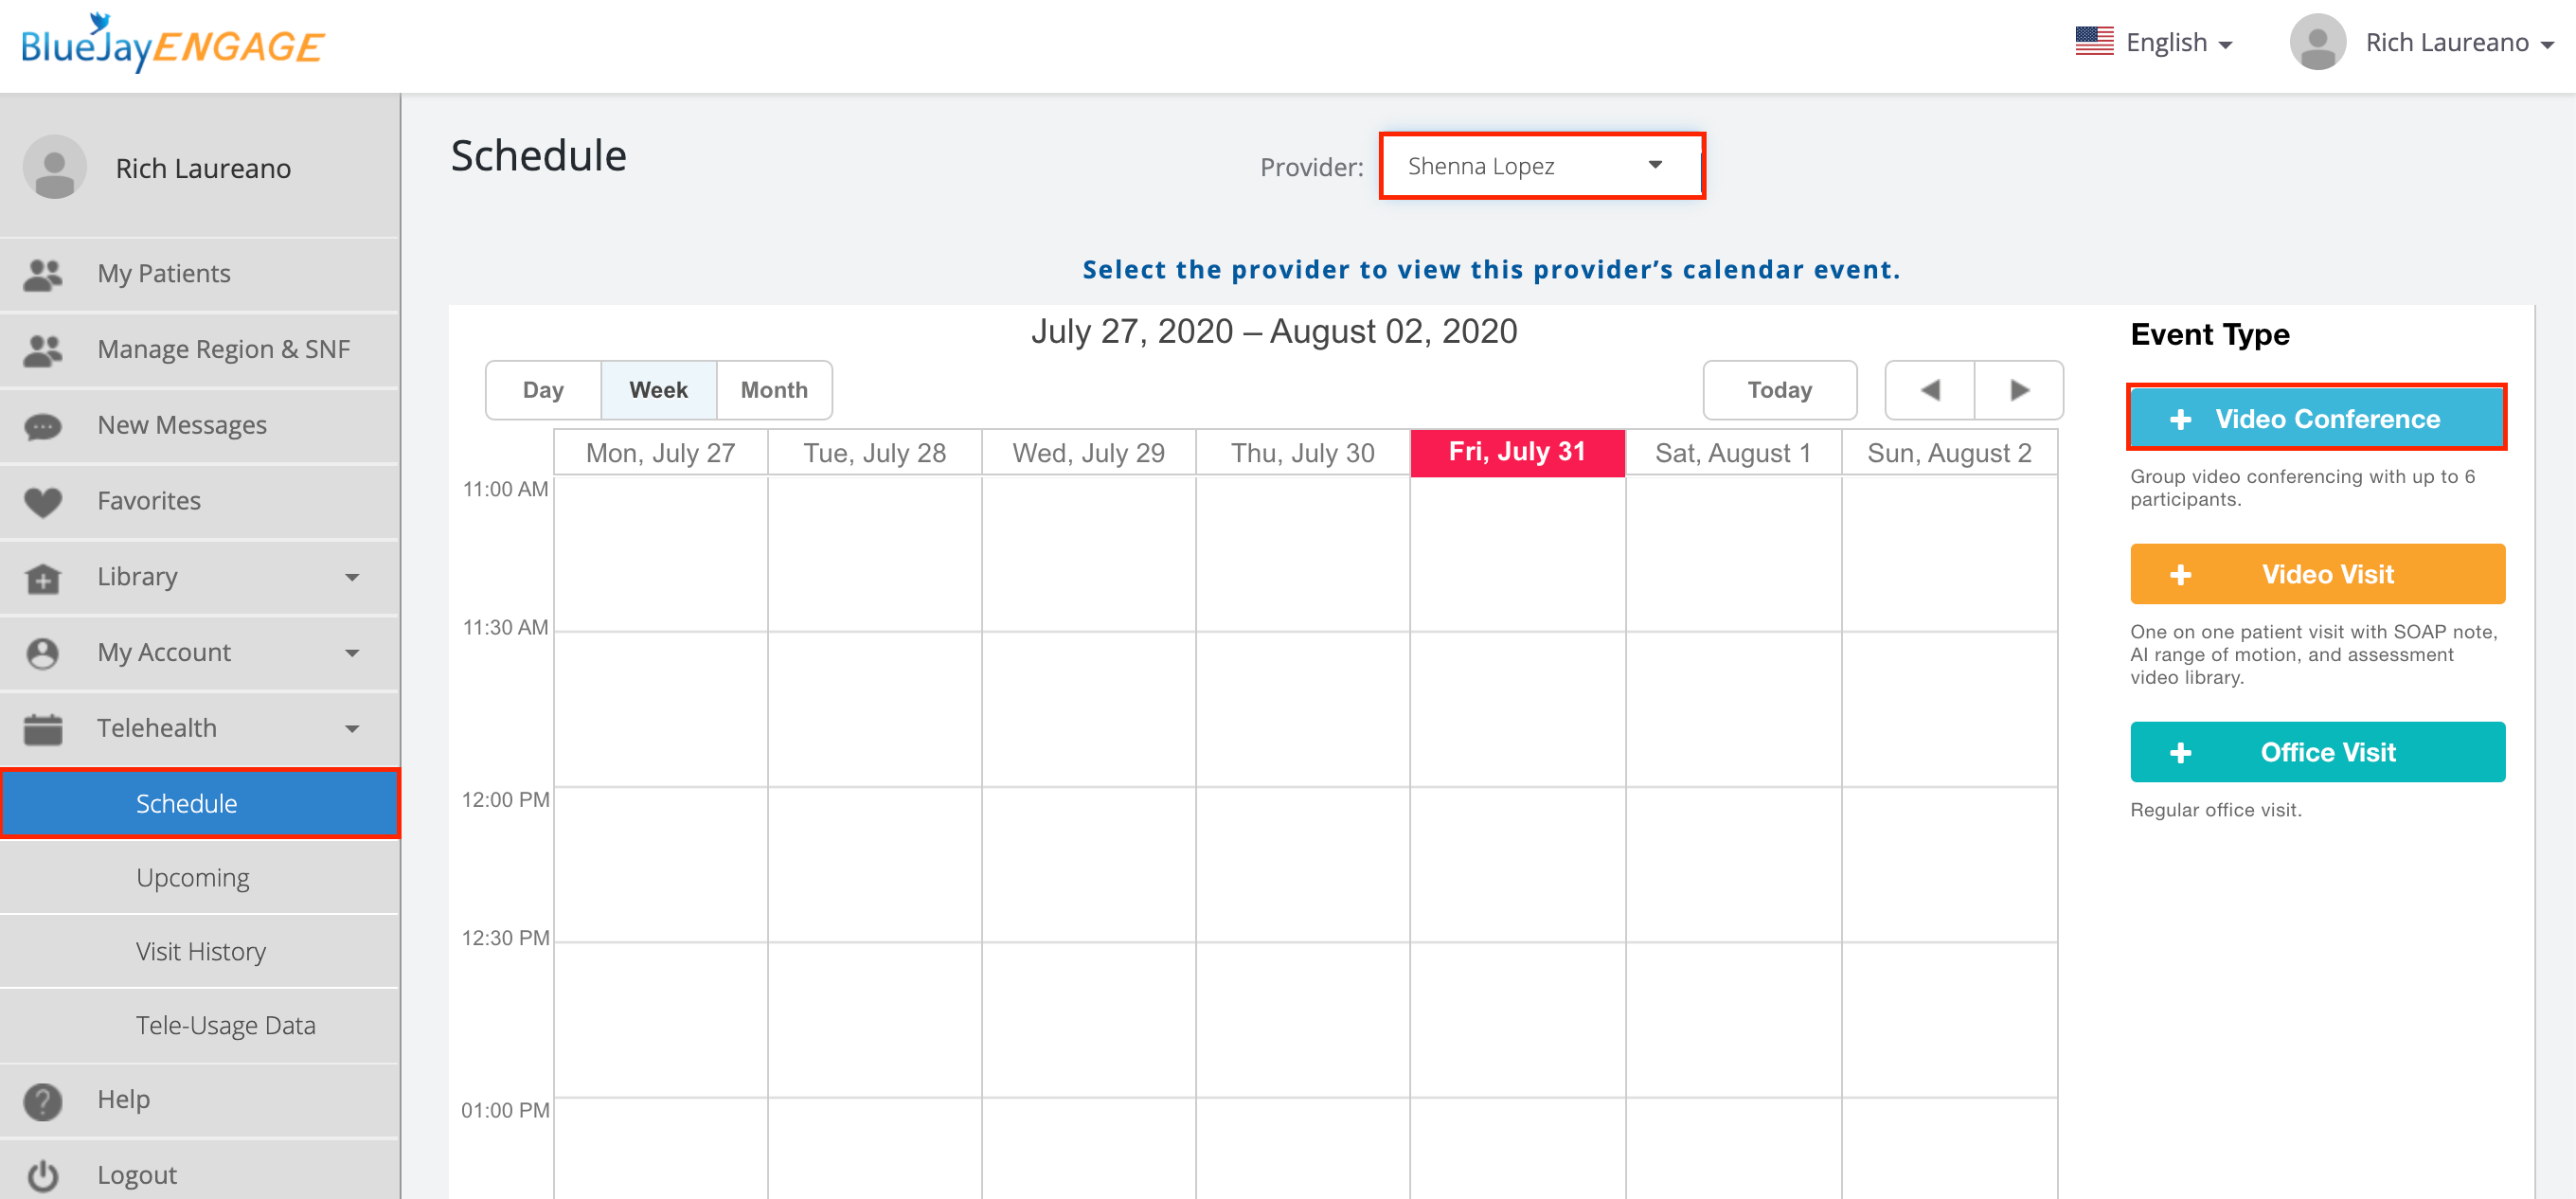The height and width of the screenshot is (1199, 2576).
Task: Click the Today button
Action: 1778,390
